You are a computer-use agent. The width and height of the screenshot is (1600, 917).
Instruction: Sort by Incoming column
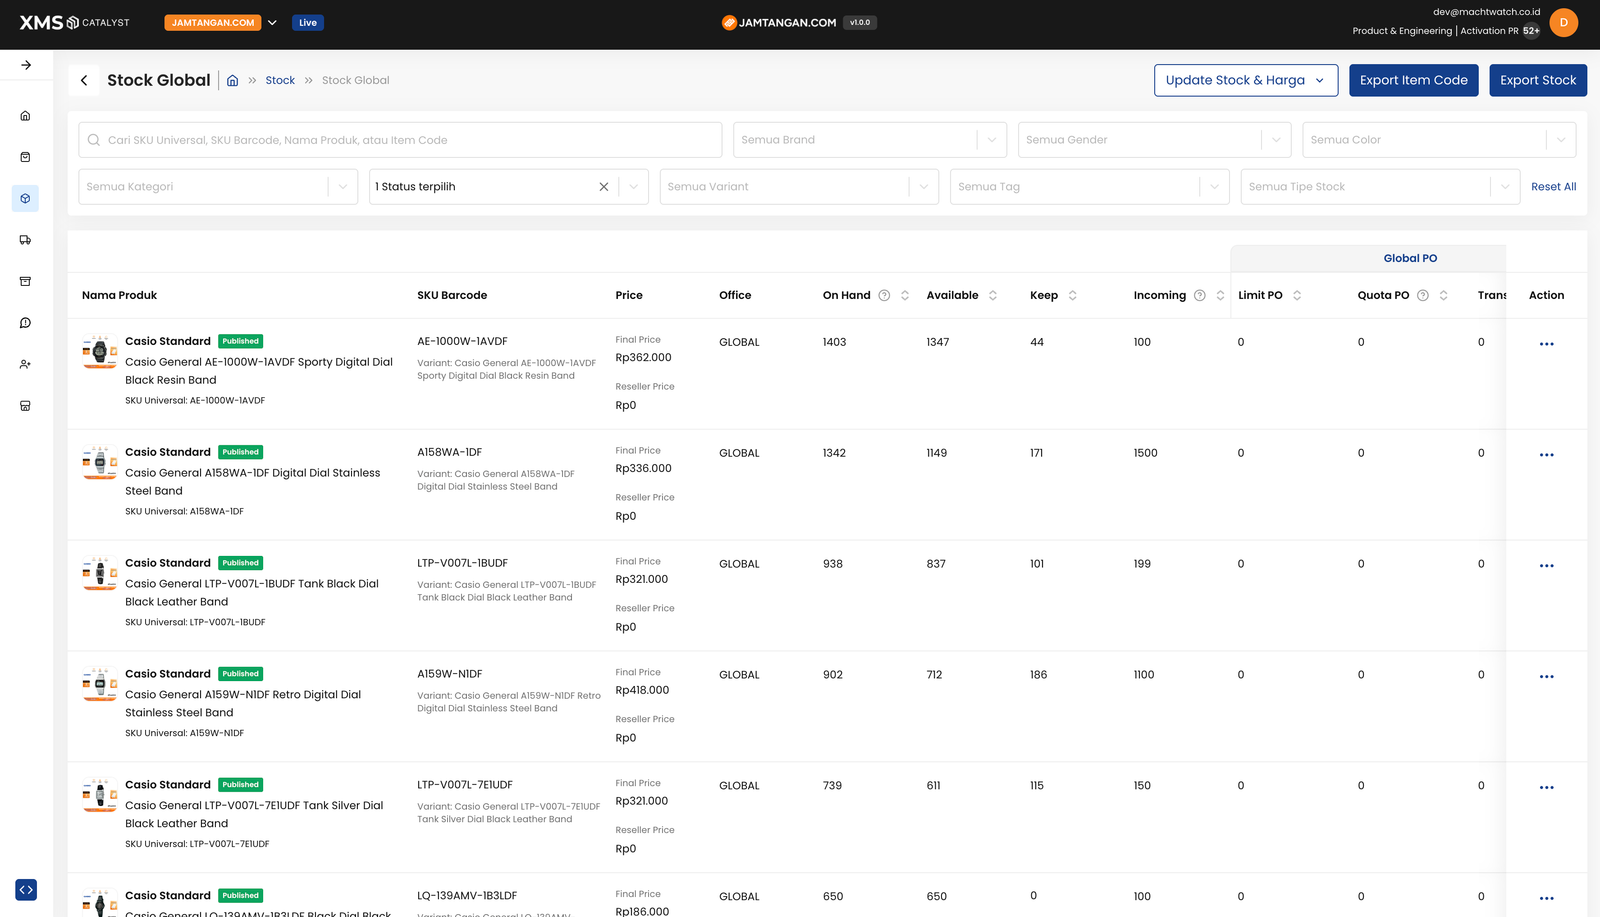click(x=1220, y=295)
